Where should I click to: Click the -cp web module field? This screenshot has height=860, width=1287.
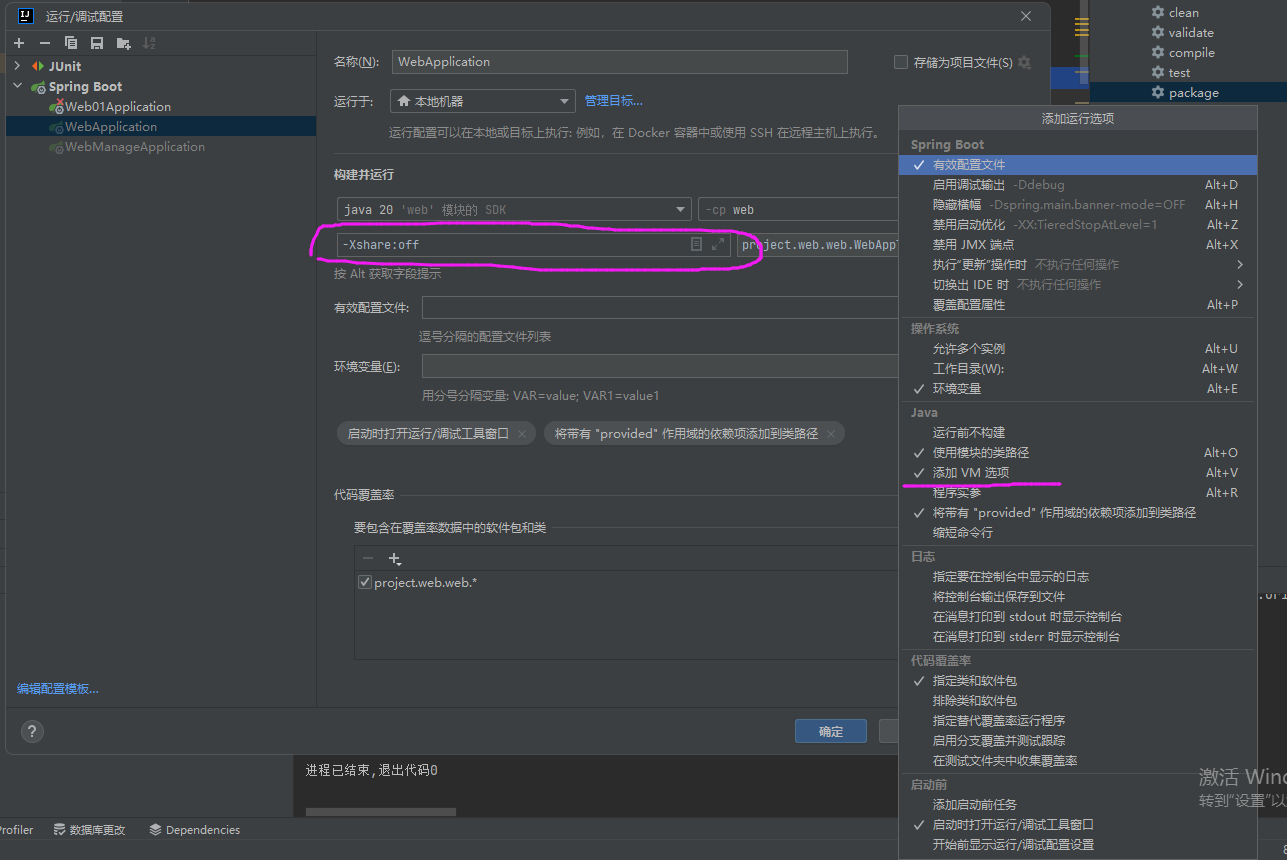pos(798,210)
